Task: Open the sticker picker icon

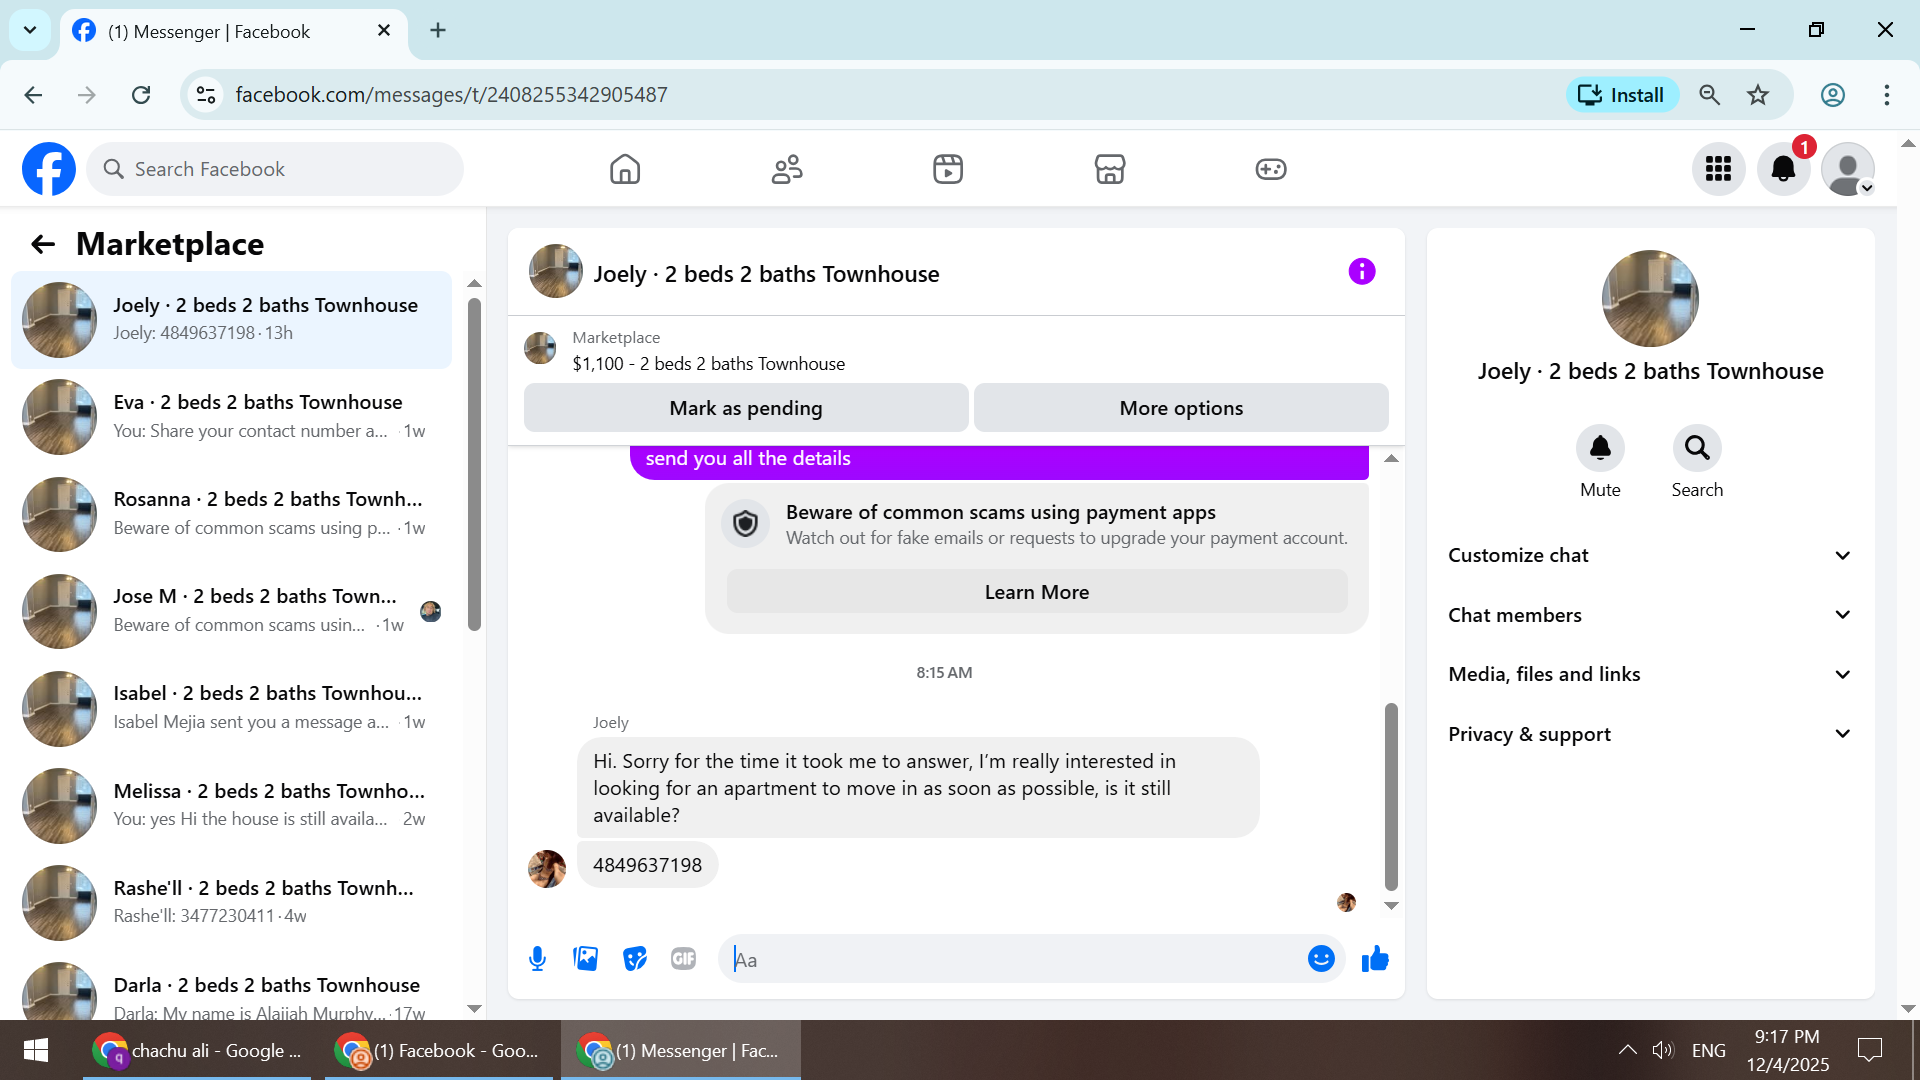Action: click(635, 959)
